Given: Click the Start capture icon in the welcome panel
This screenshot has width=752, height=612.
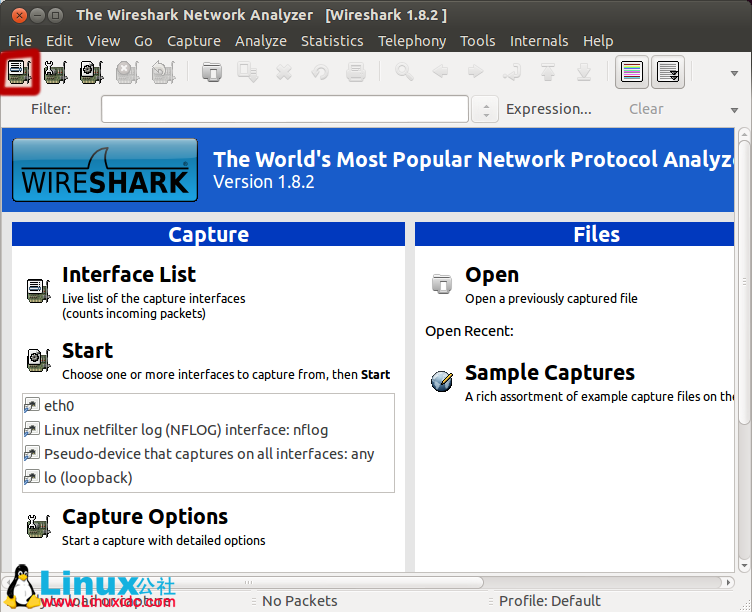Looking at the screenshot, I should coord(38,360).
